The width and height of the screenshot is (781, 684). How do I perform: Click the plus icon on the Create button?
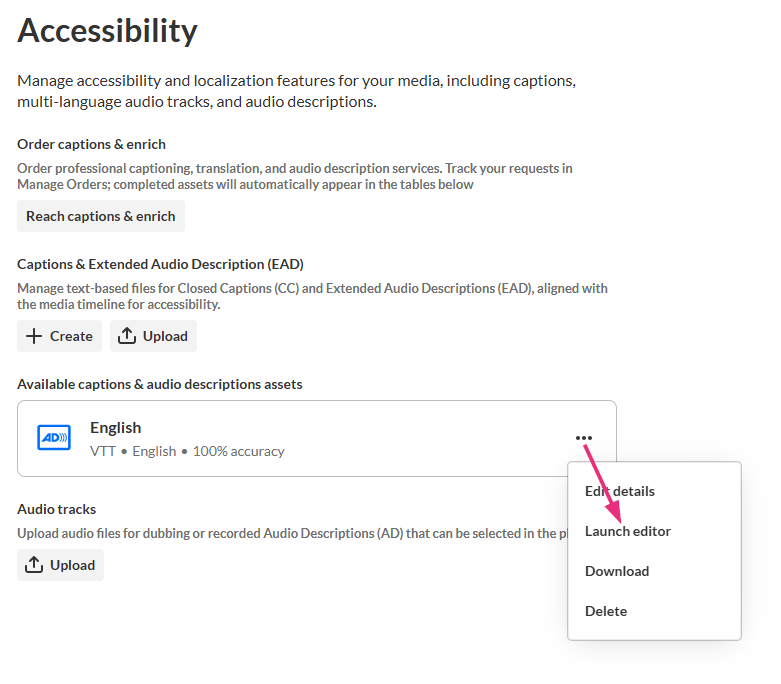tap(34, 336)
